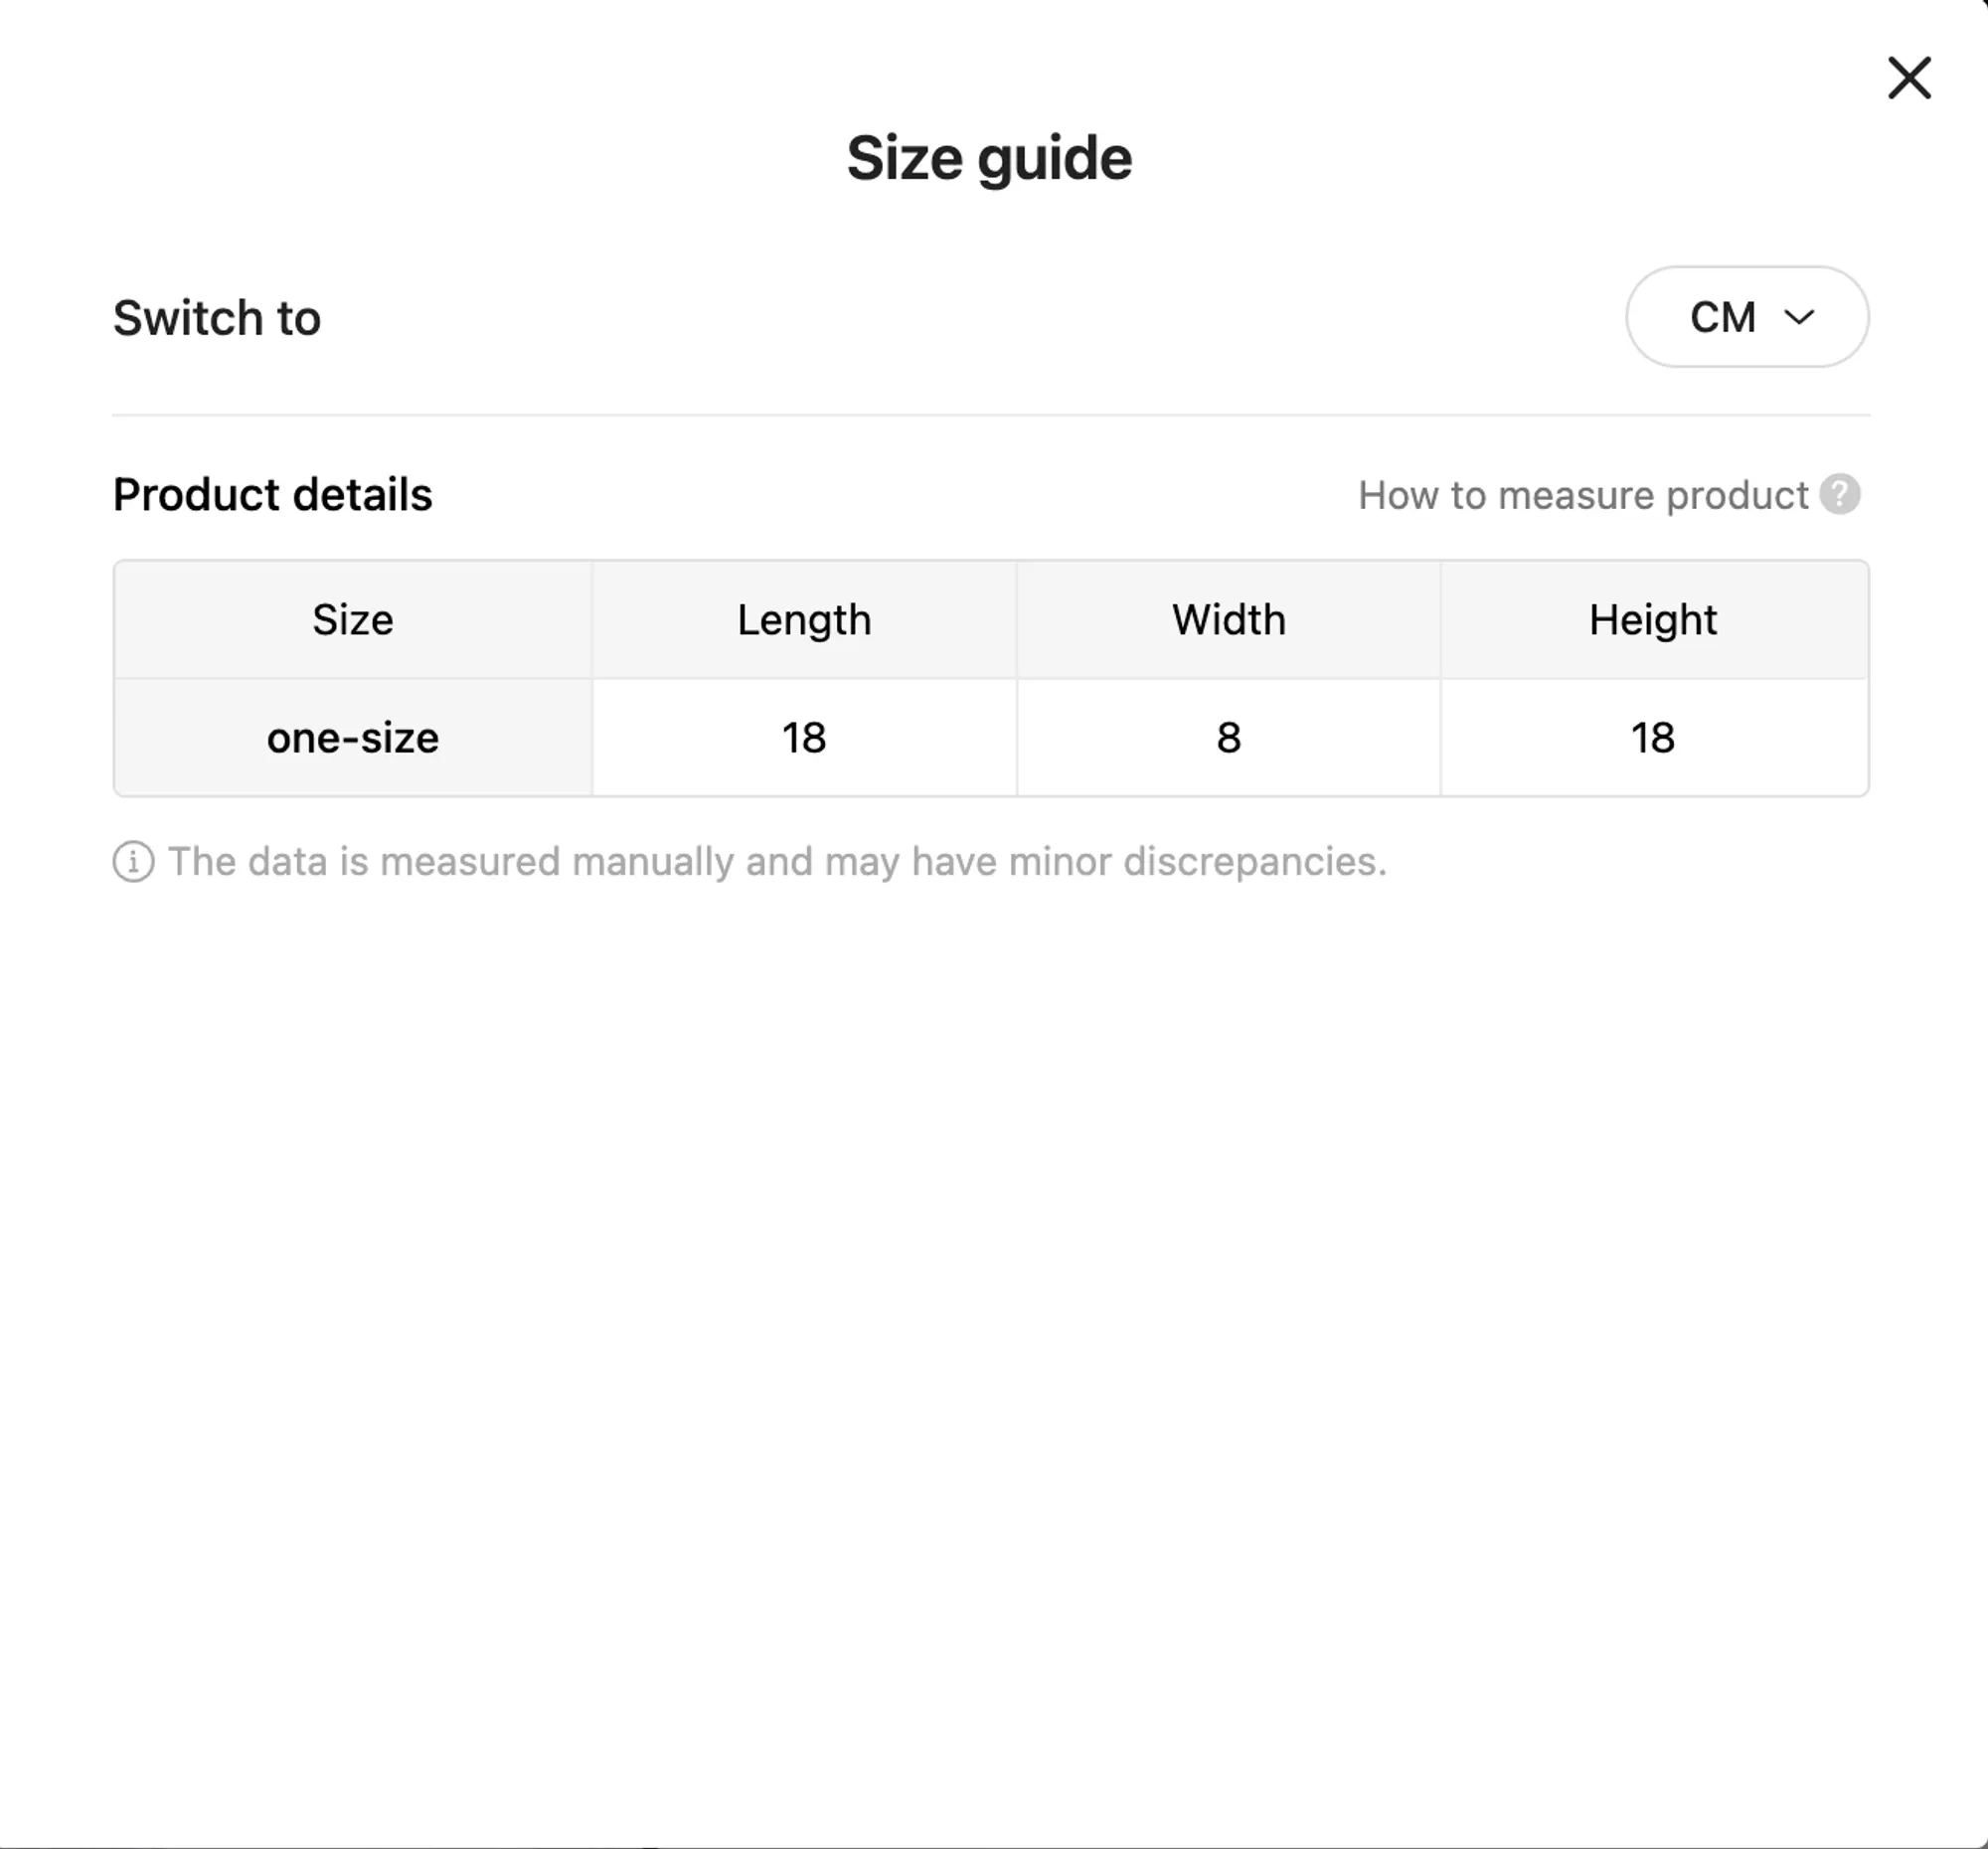
Task: Open the CM unit dropdown
Action: [1747, 317]
